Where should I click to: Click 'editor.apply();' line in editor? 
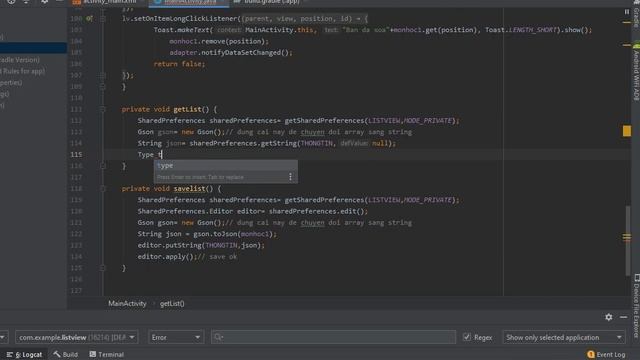click(167, 257)
